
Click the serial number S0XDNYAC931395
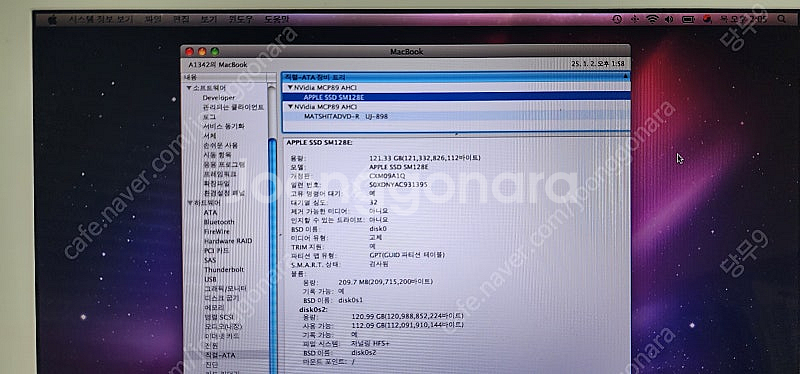tap(398, 184)
